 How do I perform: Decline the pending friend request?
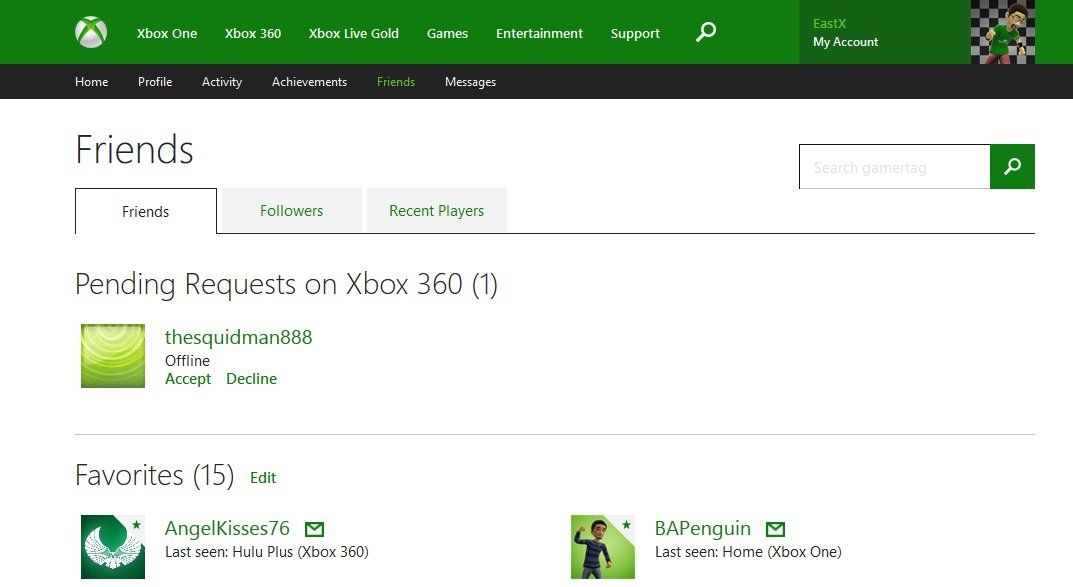point(251,378)
